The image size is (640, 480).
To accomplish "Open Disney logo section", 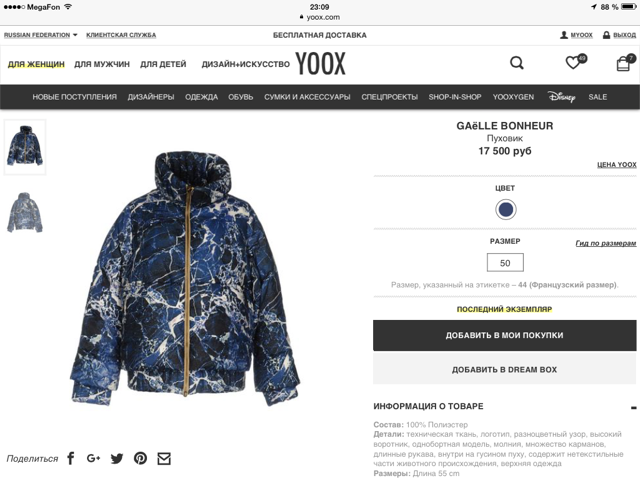I will (561, 97).
